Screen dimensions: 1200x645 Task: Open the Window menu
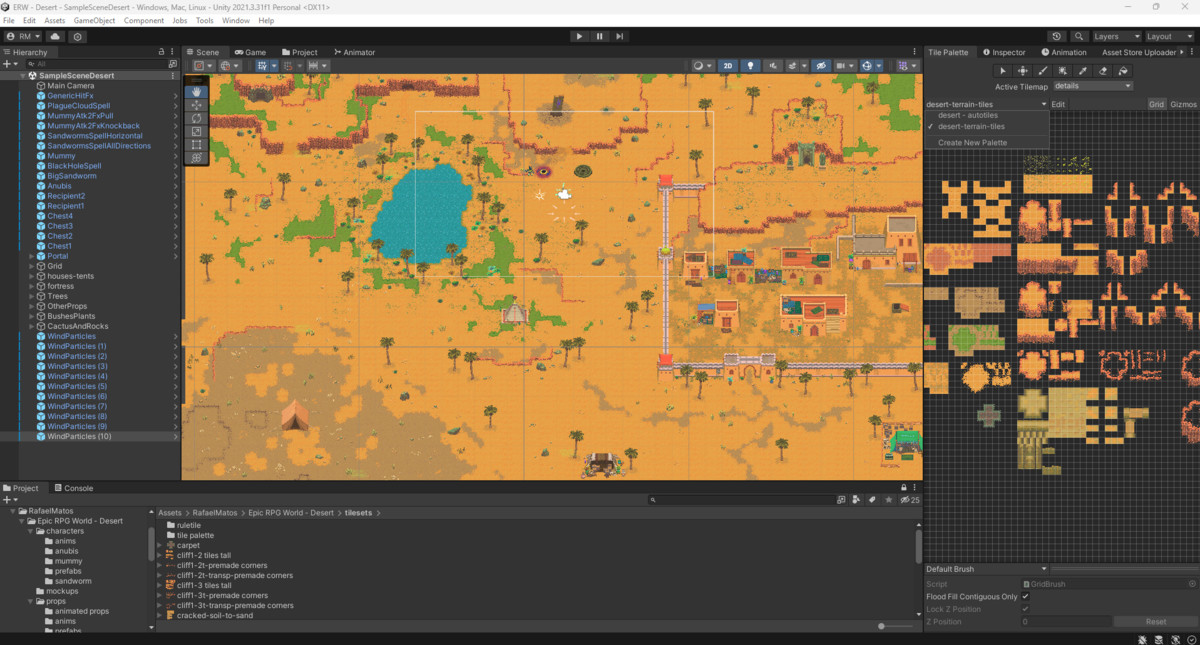tap(236, 20)
